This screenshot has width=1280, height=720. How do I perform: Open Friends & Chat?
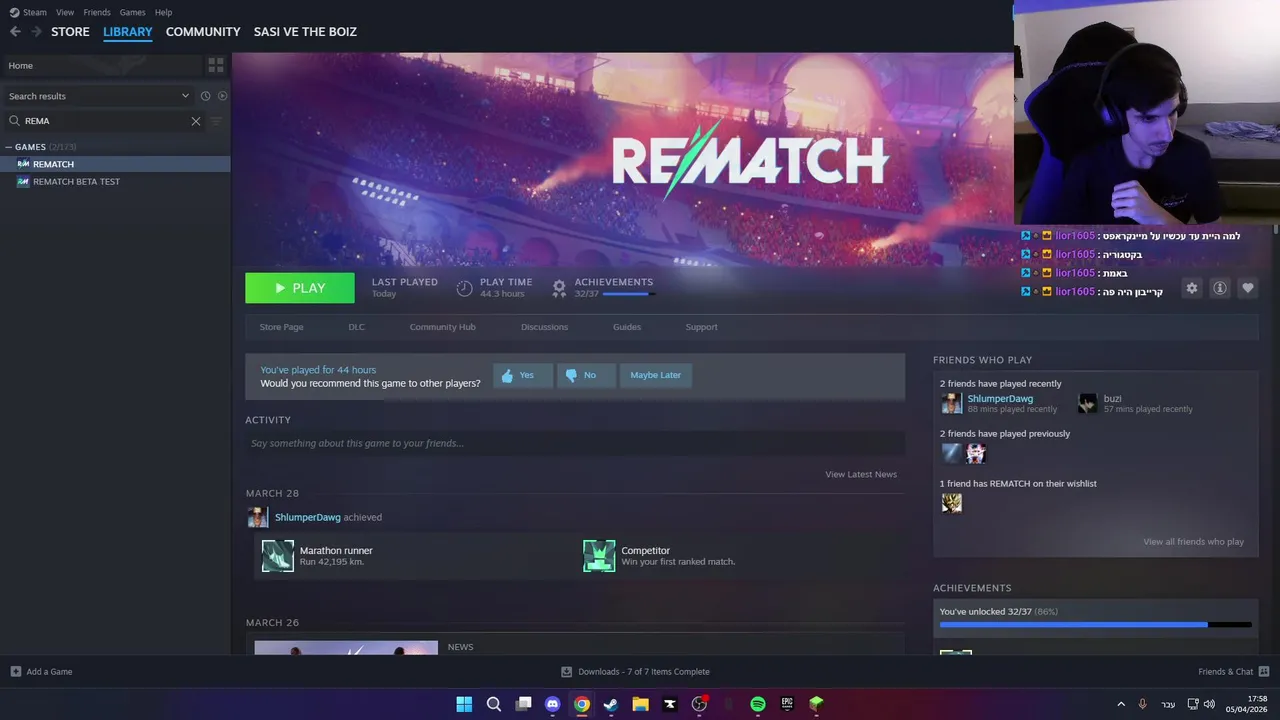coord(1234,672)
